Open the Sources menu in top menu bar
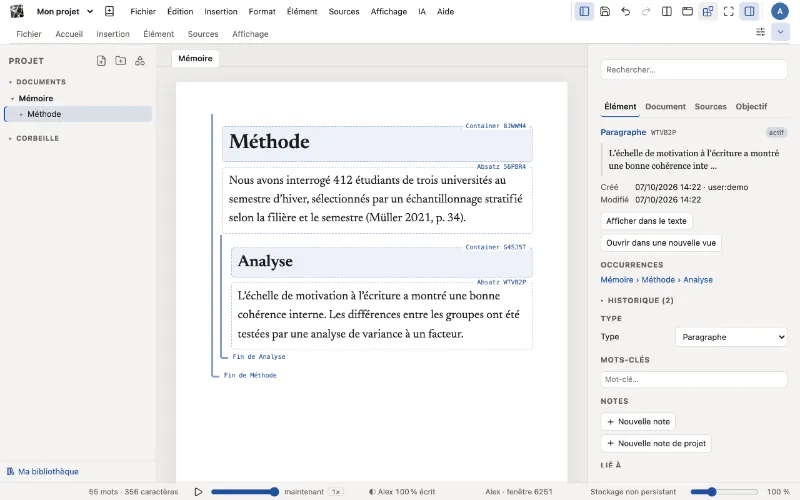800x500 pixels. point(344,11)
